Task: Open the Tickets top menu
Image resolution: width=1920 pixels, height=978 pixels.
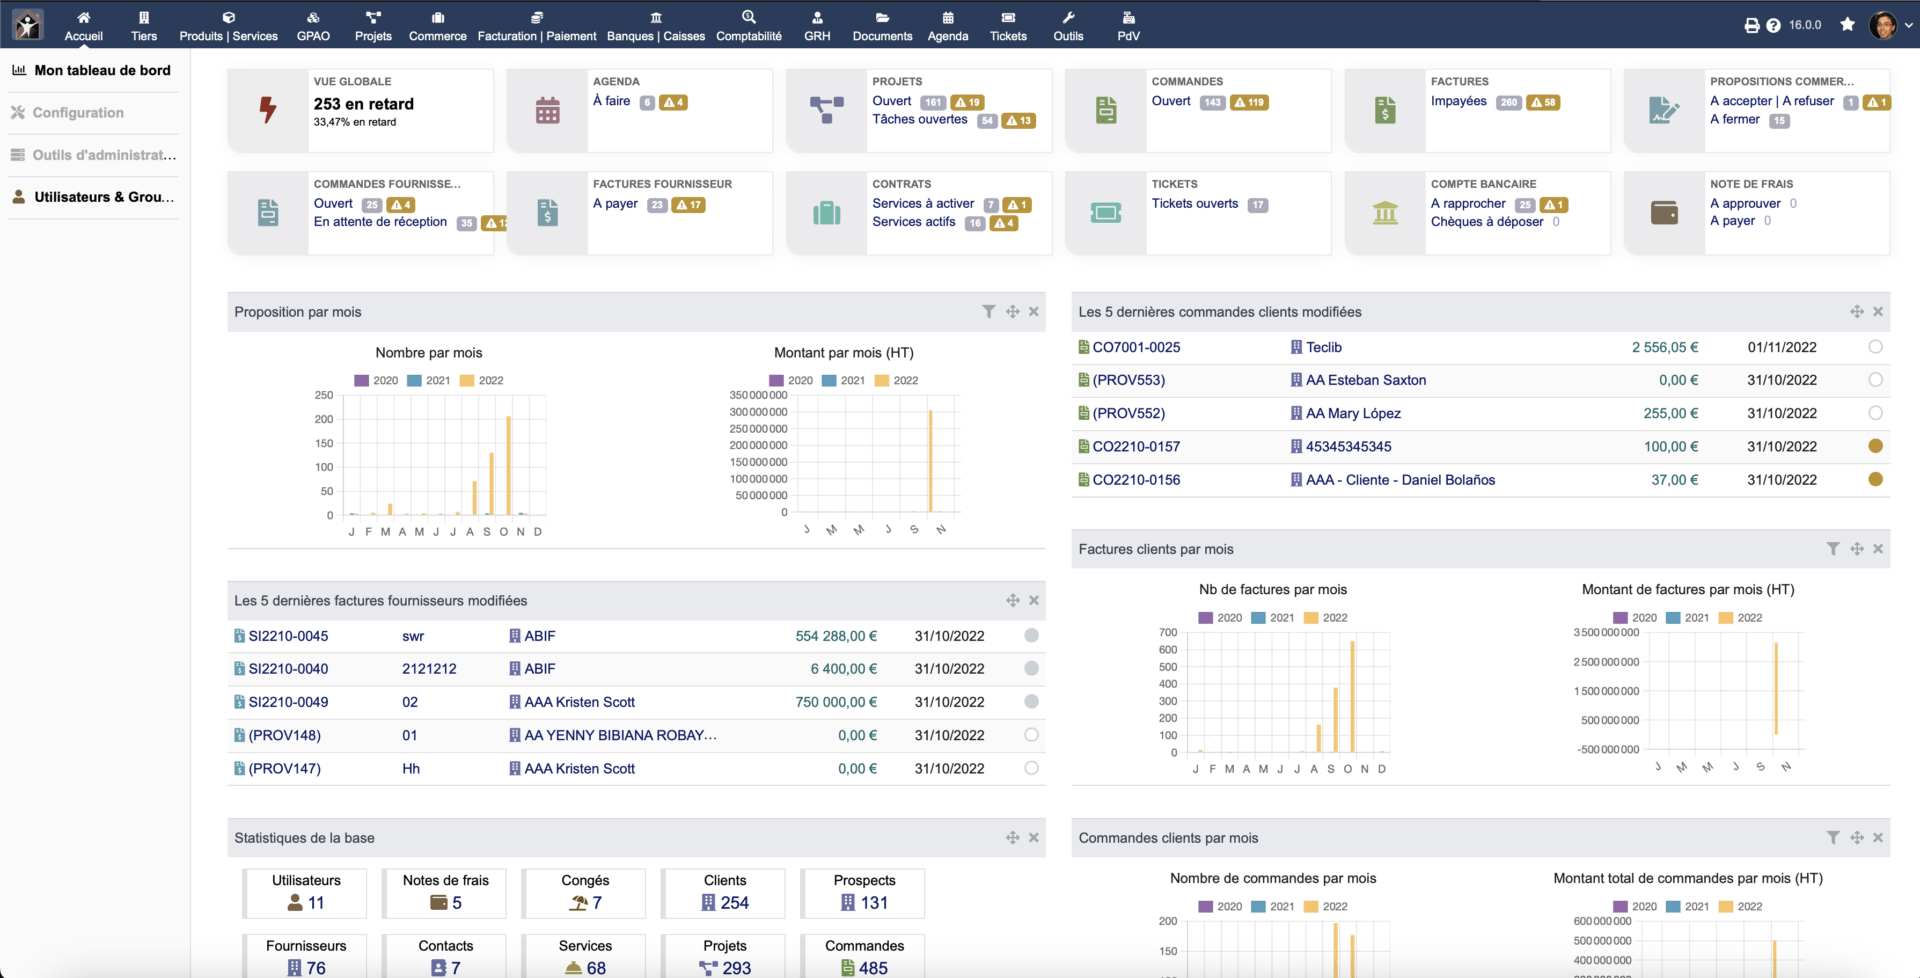Action: [x=1008, y=26]
